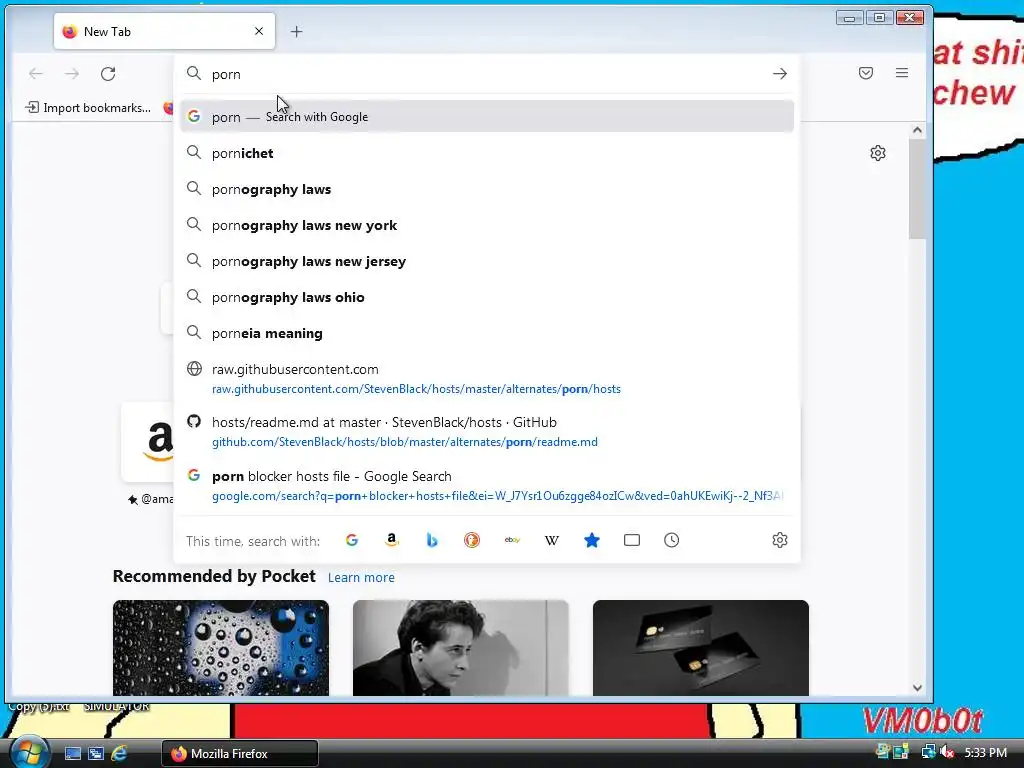1024x768 pixels.
Task: Click the address bar text field
Action: [x=487, y=74]
